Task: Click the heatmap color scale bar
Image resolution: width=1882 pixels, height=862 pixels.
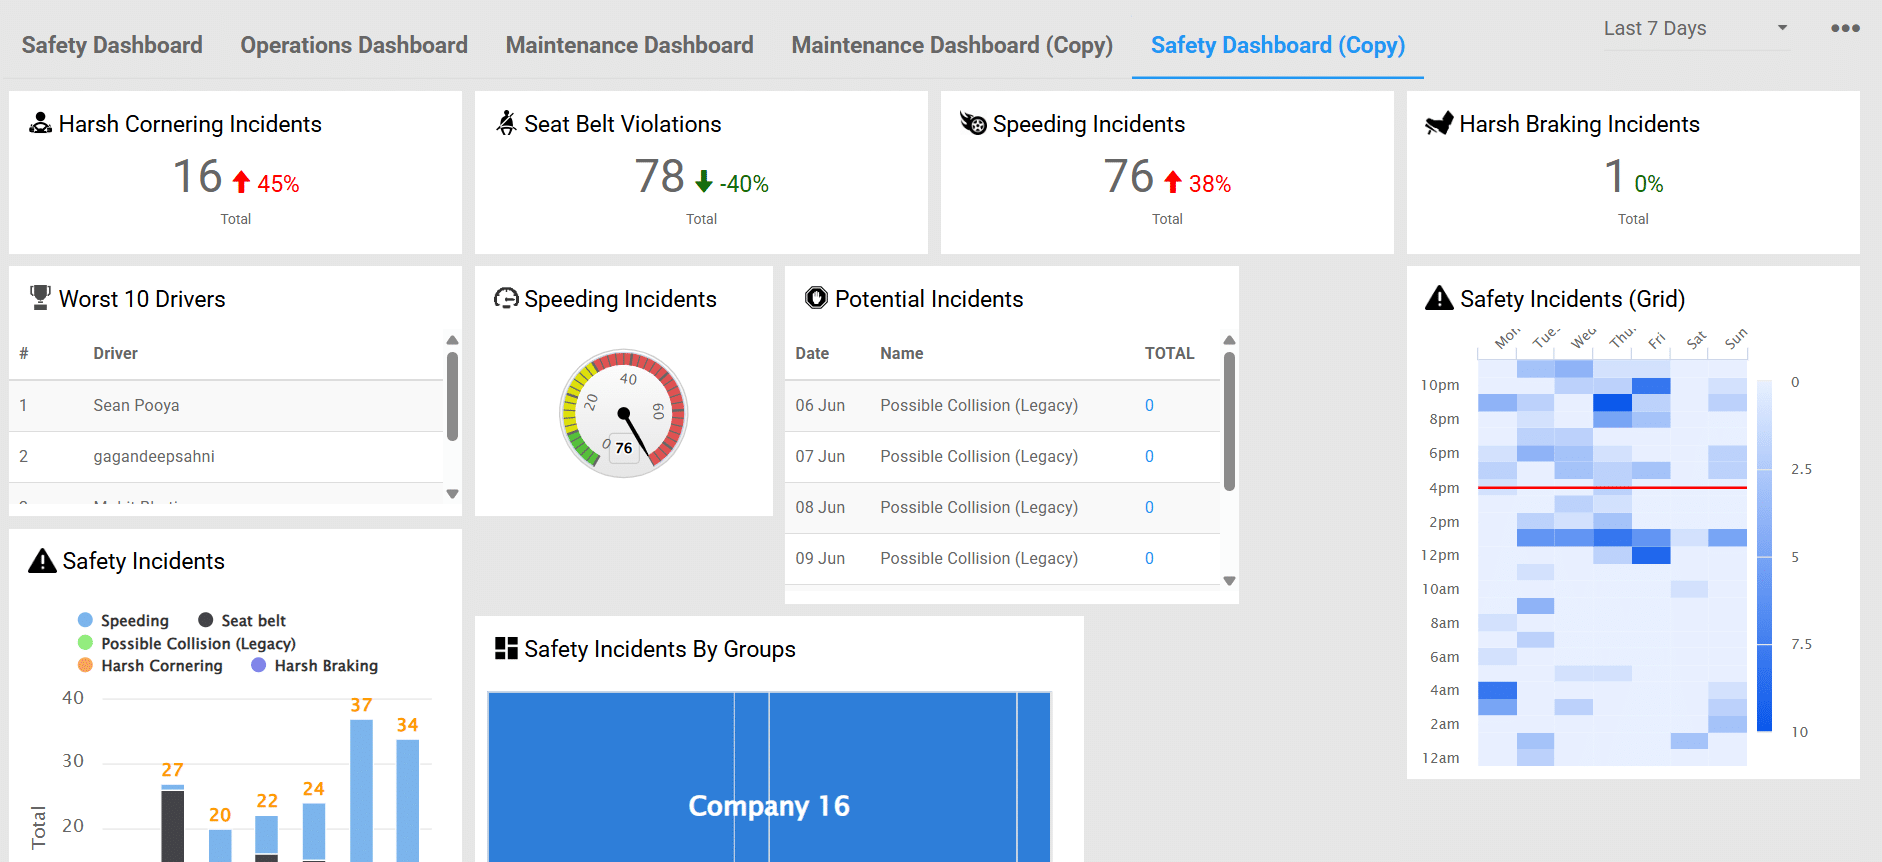Action: [x=1764, y=556]
